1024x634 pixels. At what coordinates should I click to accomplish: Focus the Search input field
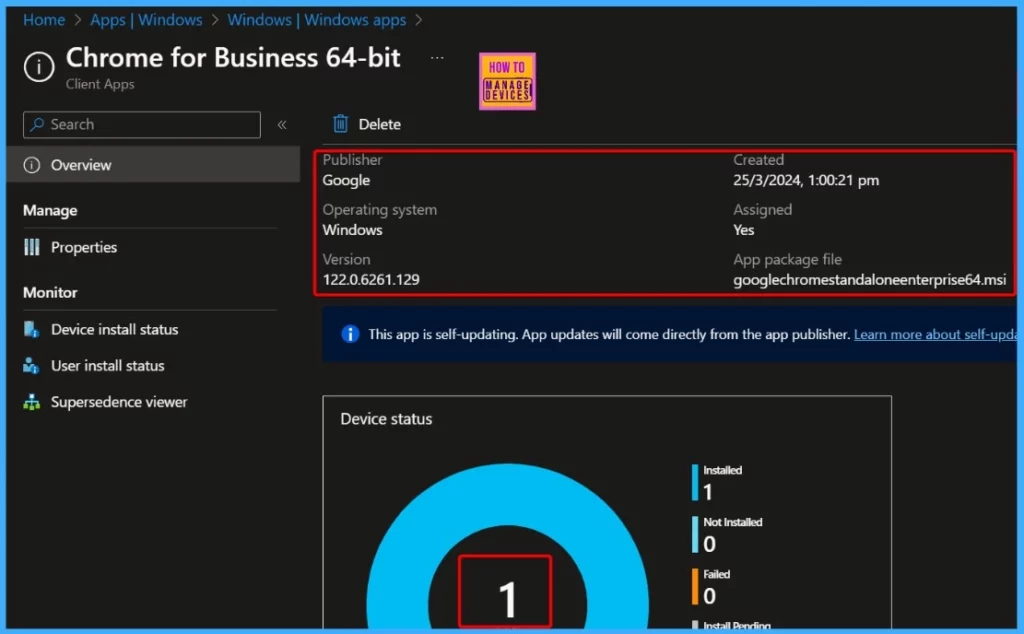142,125
